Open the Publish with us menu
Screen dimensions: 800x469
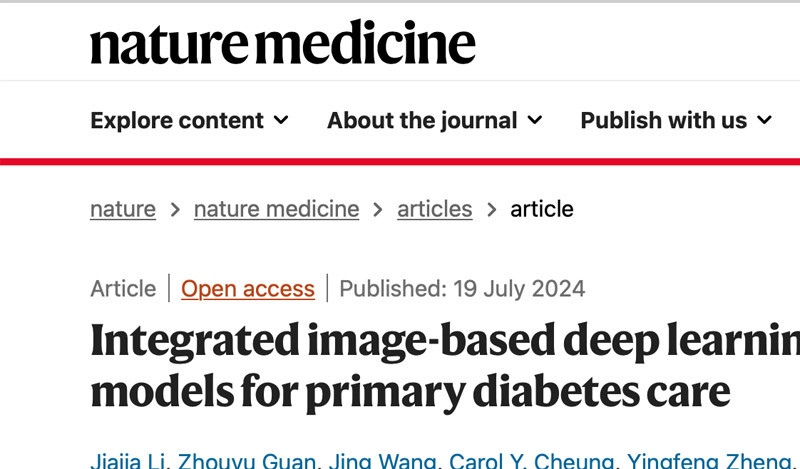point(676,120)
